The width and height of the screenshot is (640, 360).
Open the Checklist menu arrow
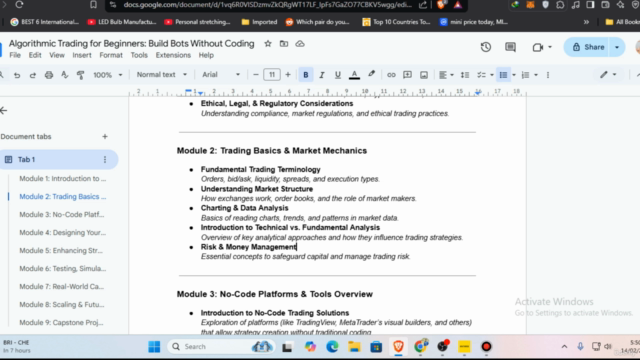[x=491, y=75]
